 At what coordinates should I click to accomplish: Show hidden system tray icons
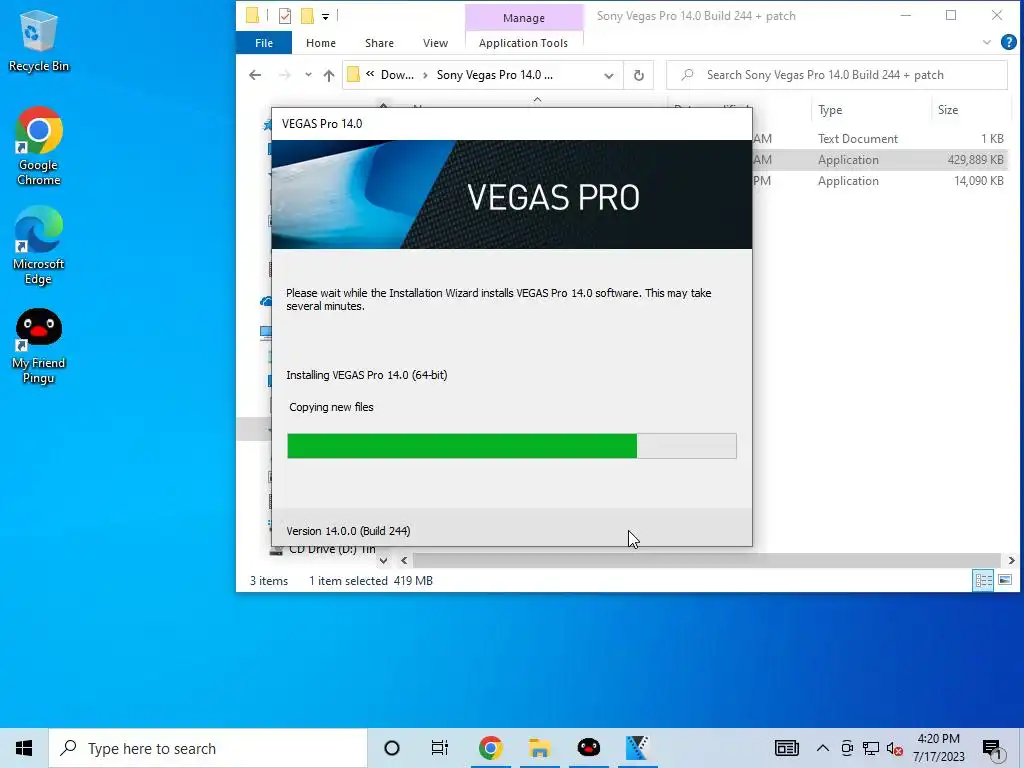[823, 748]
